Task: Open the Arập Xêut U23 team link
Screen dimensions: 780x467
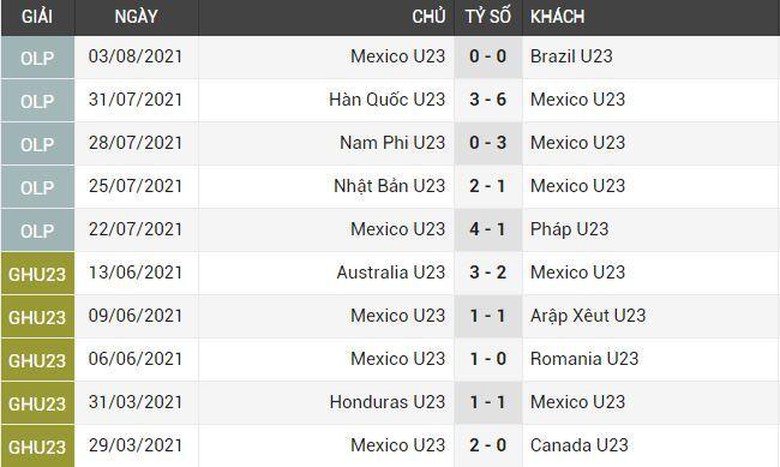Action: (x=588, y=315)
